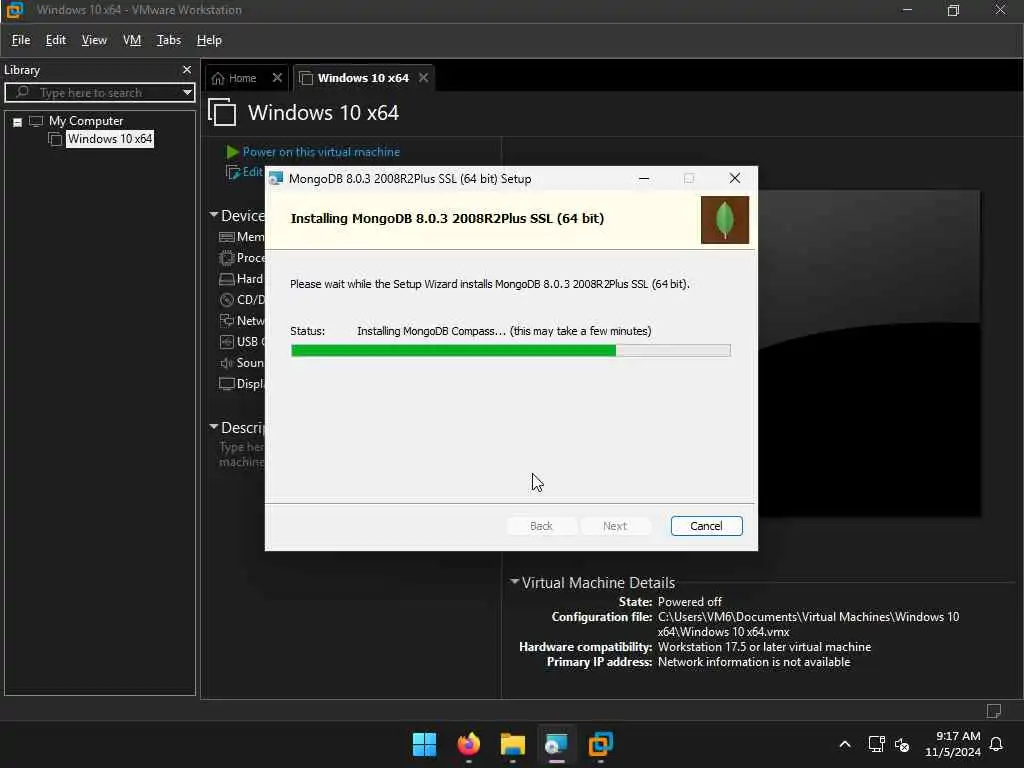Click the Sound Card device icon

pos(227,363)
